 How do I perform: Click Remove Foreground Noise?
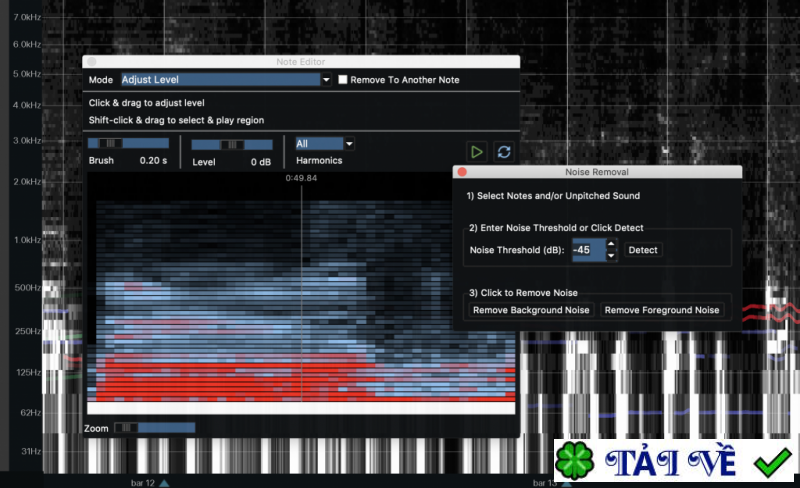click(x=662, y=310)
